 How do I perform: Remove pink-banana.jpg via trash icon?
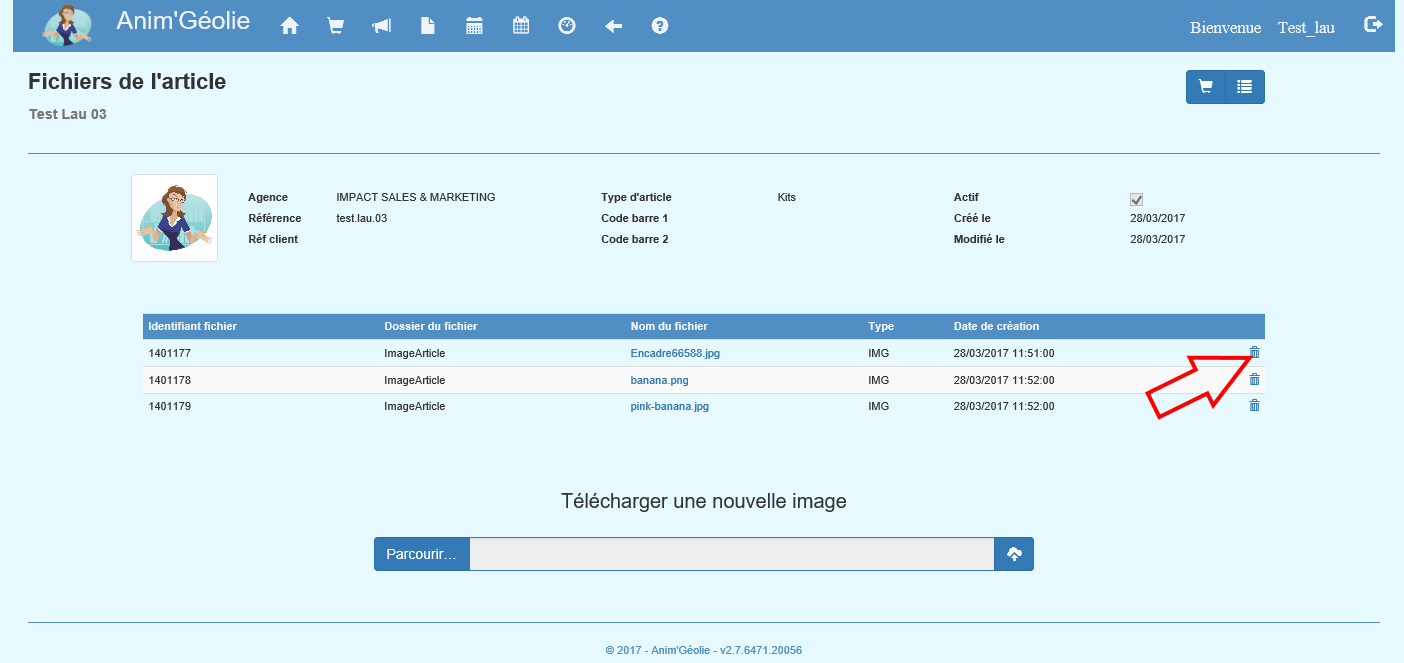pyautogui.click(x=1255, y=406)
